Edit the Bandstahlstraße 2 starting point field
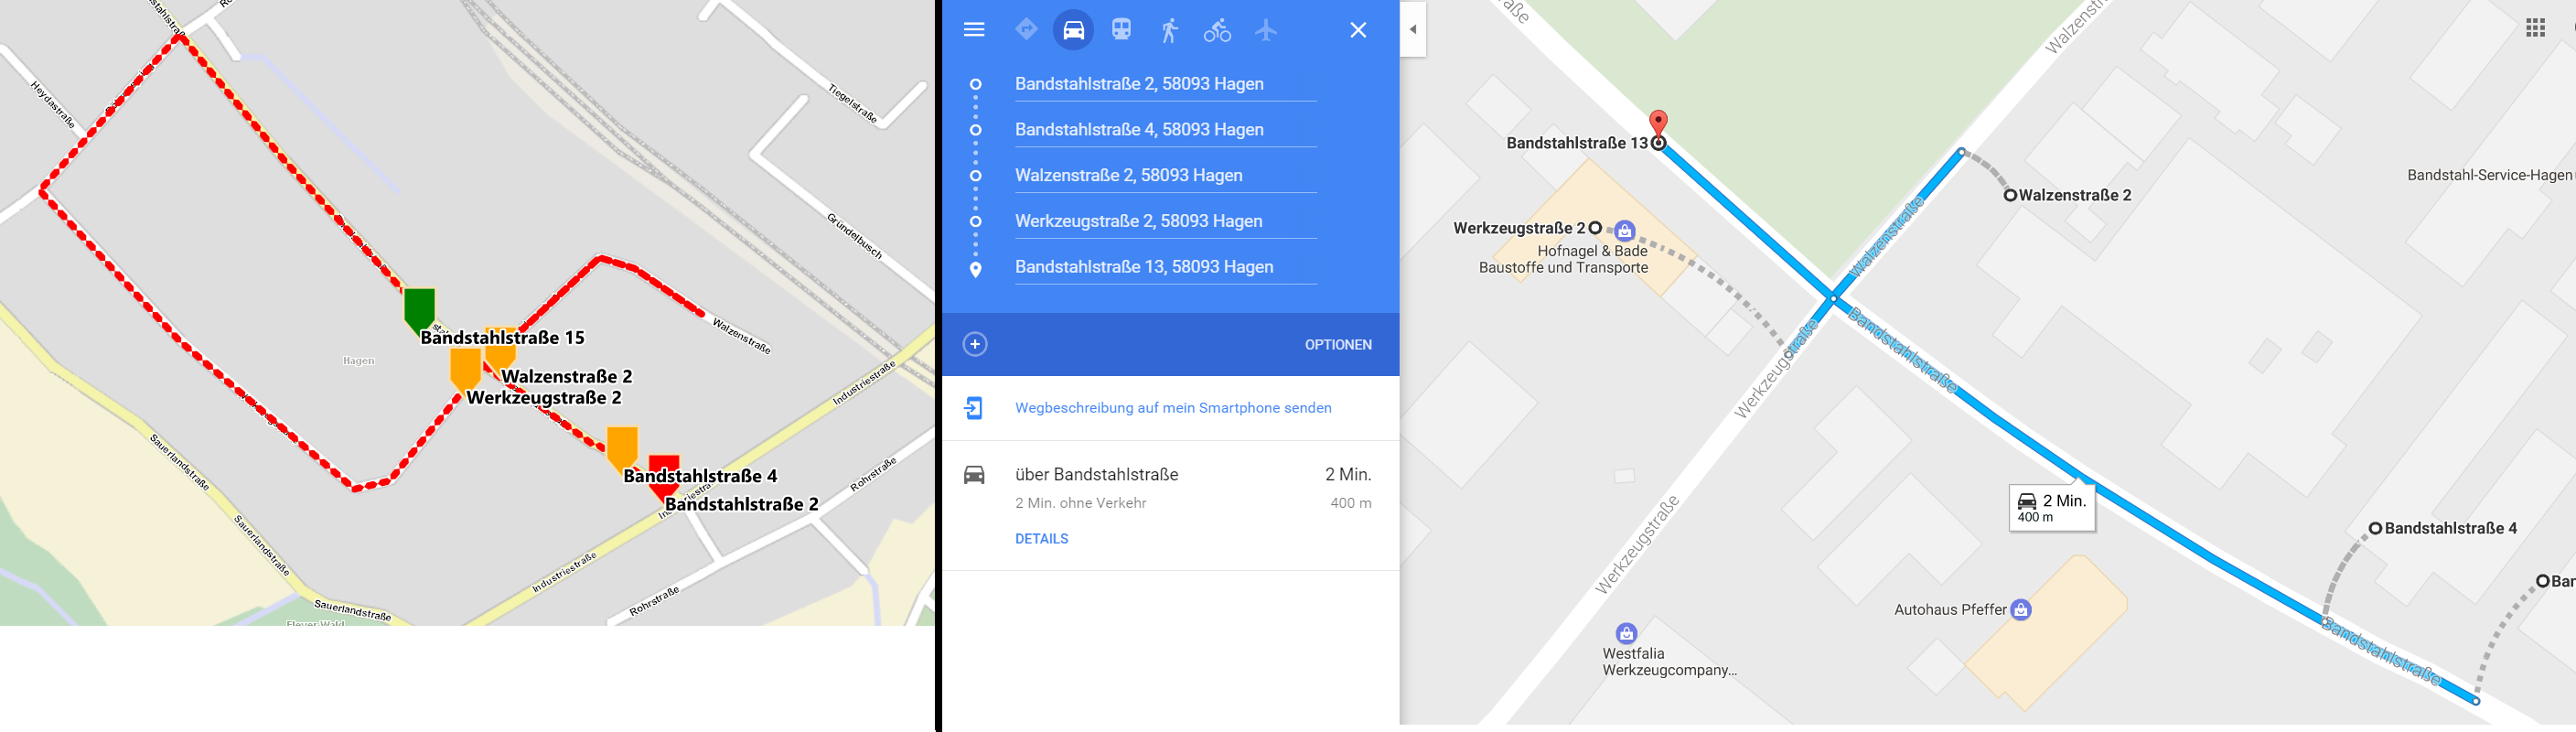This screenshot has width=2576, height=732. pyautogui.click(x=1165, y=84)
